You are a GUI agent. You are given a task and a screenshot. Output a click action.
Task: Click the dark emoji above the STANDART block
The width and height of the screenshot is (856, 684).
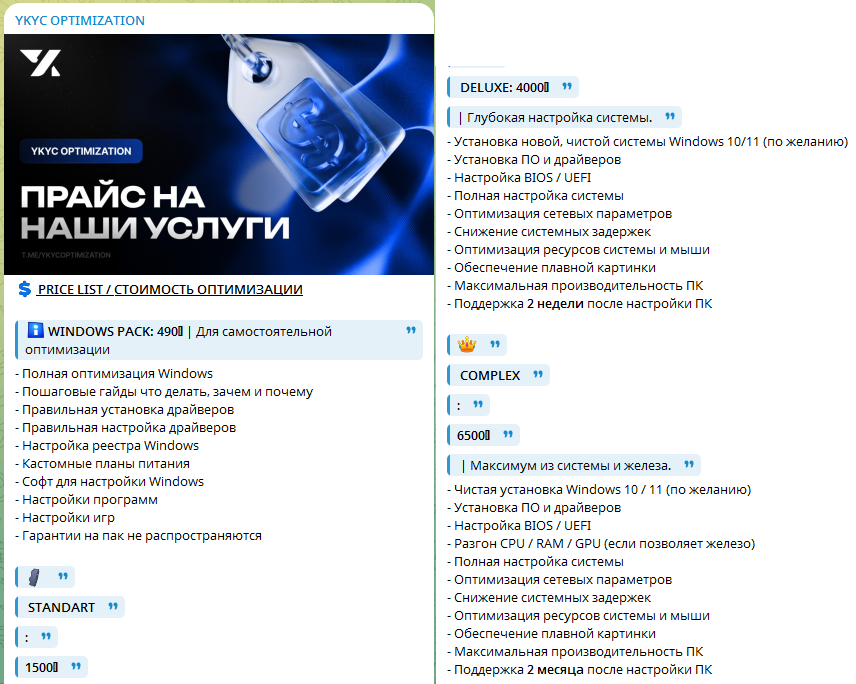point(34,577)
